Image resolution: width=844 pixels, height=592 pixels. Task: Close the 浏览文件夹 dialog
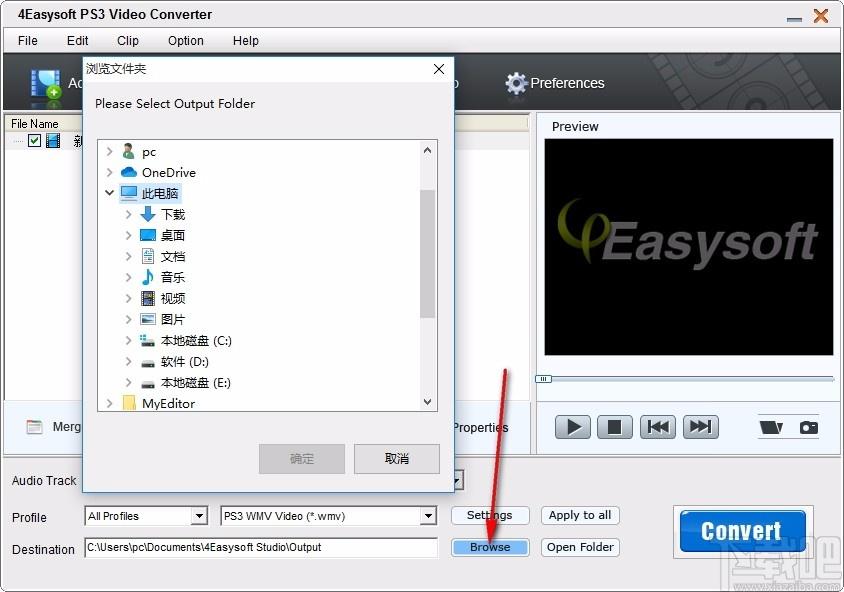pyautogui.click(x=439, y=69)
